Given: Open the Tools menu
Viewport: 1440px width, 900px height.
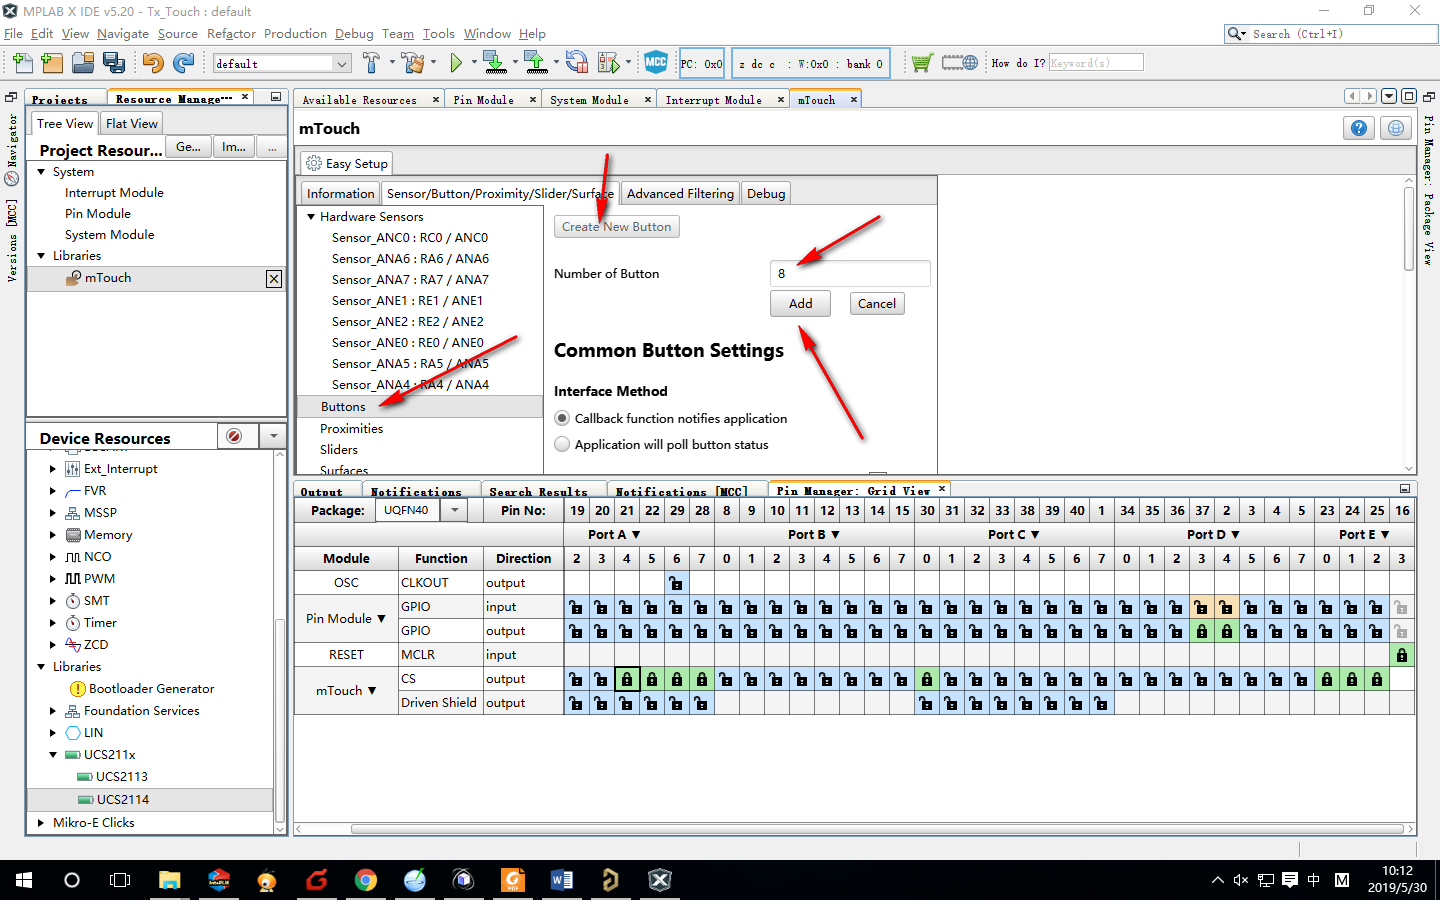Looking at the screenshot, I should point(438,34).
